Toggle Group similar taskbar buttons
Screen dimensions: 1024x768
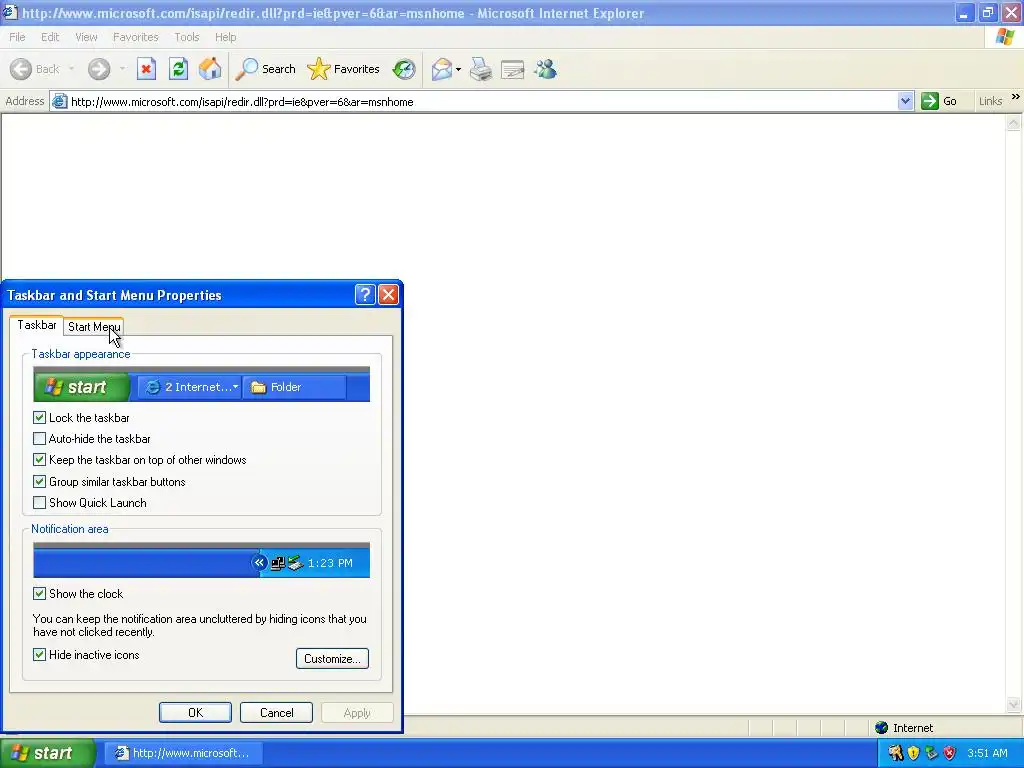tap(39, 482)
